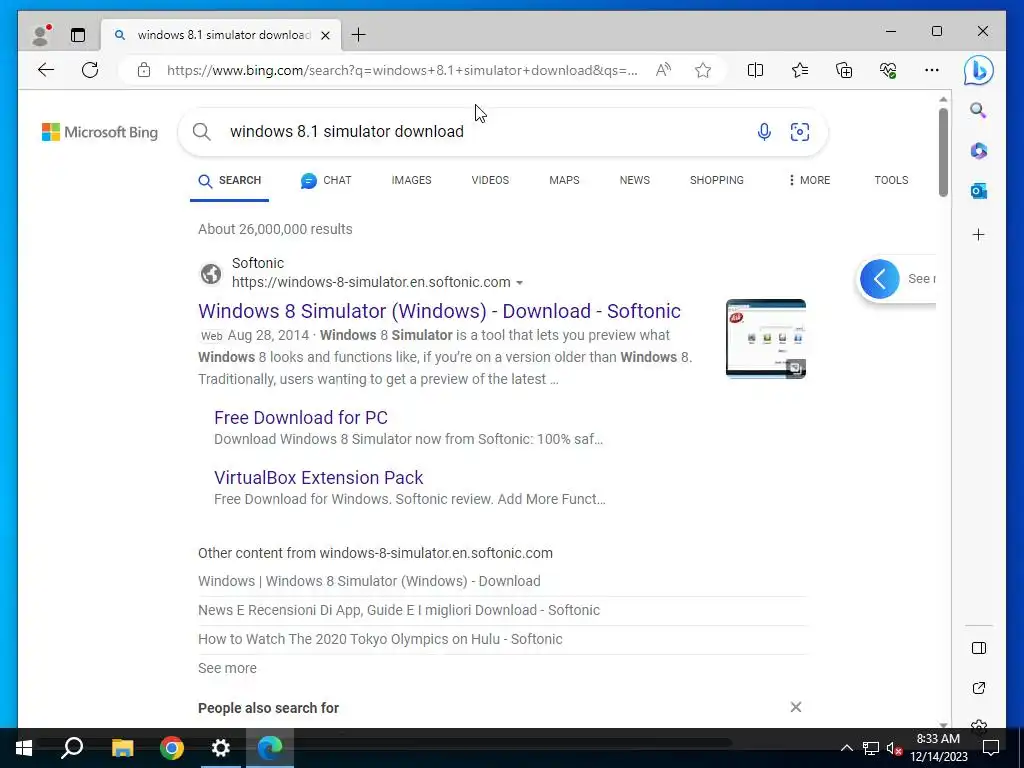Refresh the page
This screenshot has width=1024, height=768.
click(90, 70)
